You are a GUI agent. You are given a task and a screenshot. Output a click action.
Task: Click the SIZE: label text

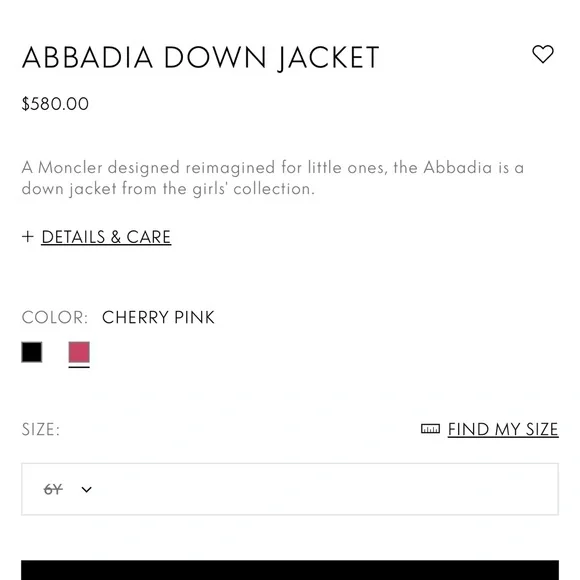click(x=41, y=429)
